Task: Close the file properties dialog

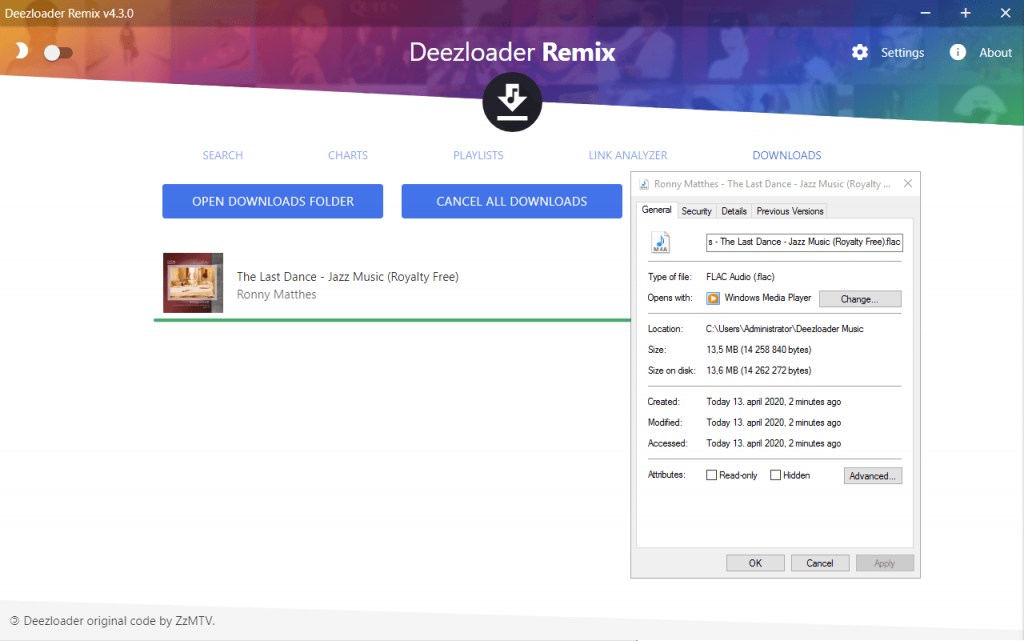Action: [x=908, y=183]
